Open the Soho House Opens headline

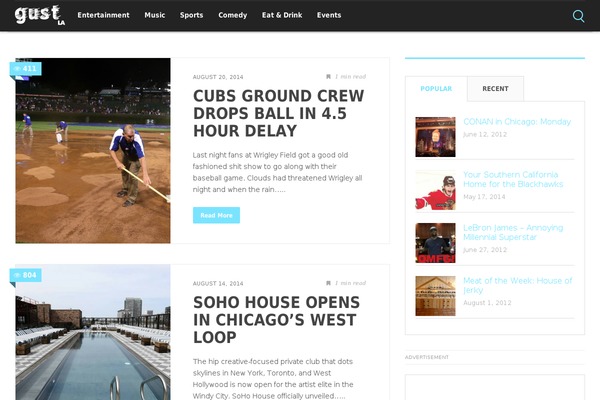(x=276, y=320)
